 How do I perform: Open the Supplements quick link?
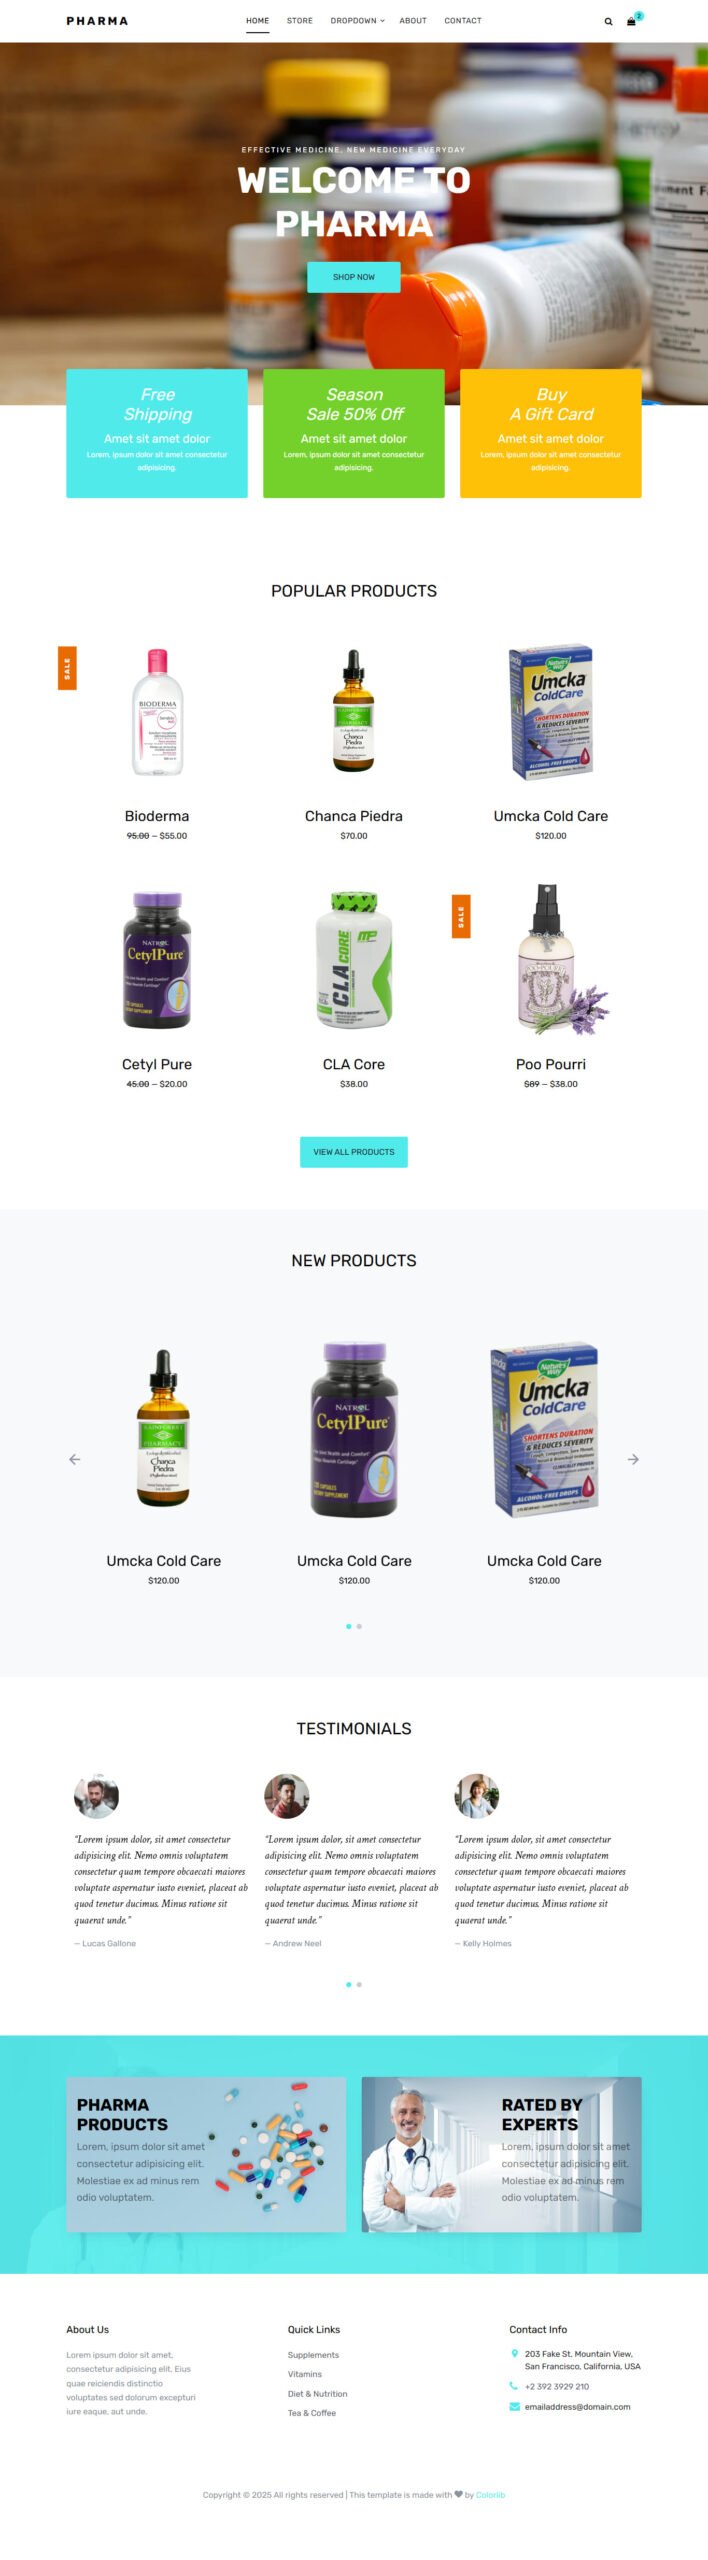click(x=313, y=2355)
